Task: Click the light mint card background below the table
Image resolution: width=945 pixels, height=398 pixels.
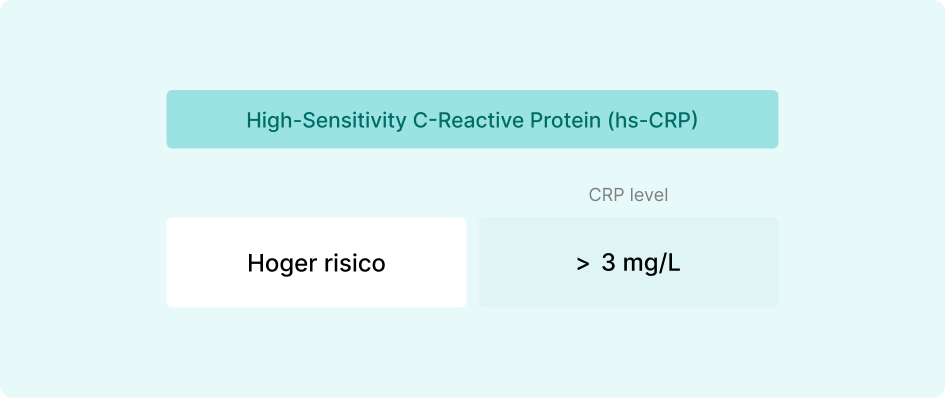Action: pos(472,353)
